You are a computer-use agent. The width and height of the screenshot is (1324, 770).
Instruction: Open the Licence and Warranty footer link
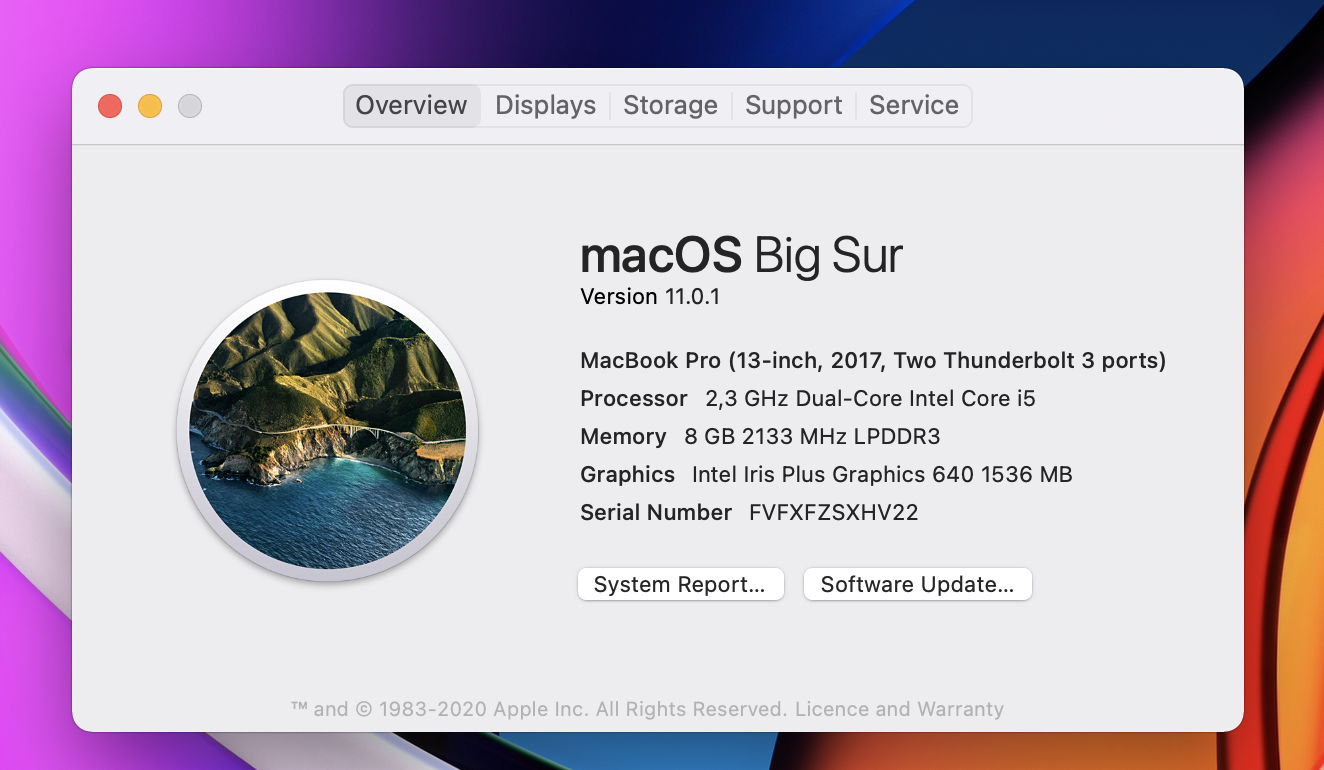tap(899, 709)
